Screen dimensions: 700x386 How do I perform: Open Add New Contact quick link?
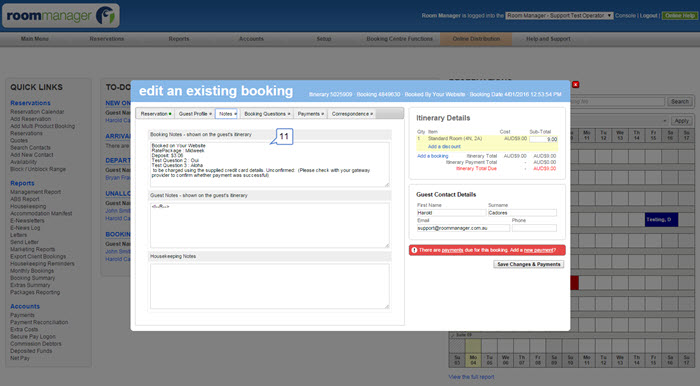(x=32, y=155)
